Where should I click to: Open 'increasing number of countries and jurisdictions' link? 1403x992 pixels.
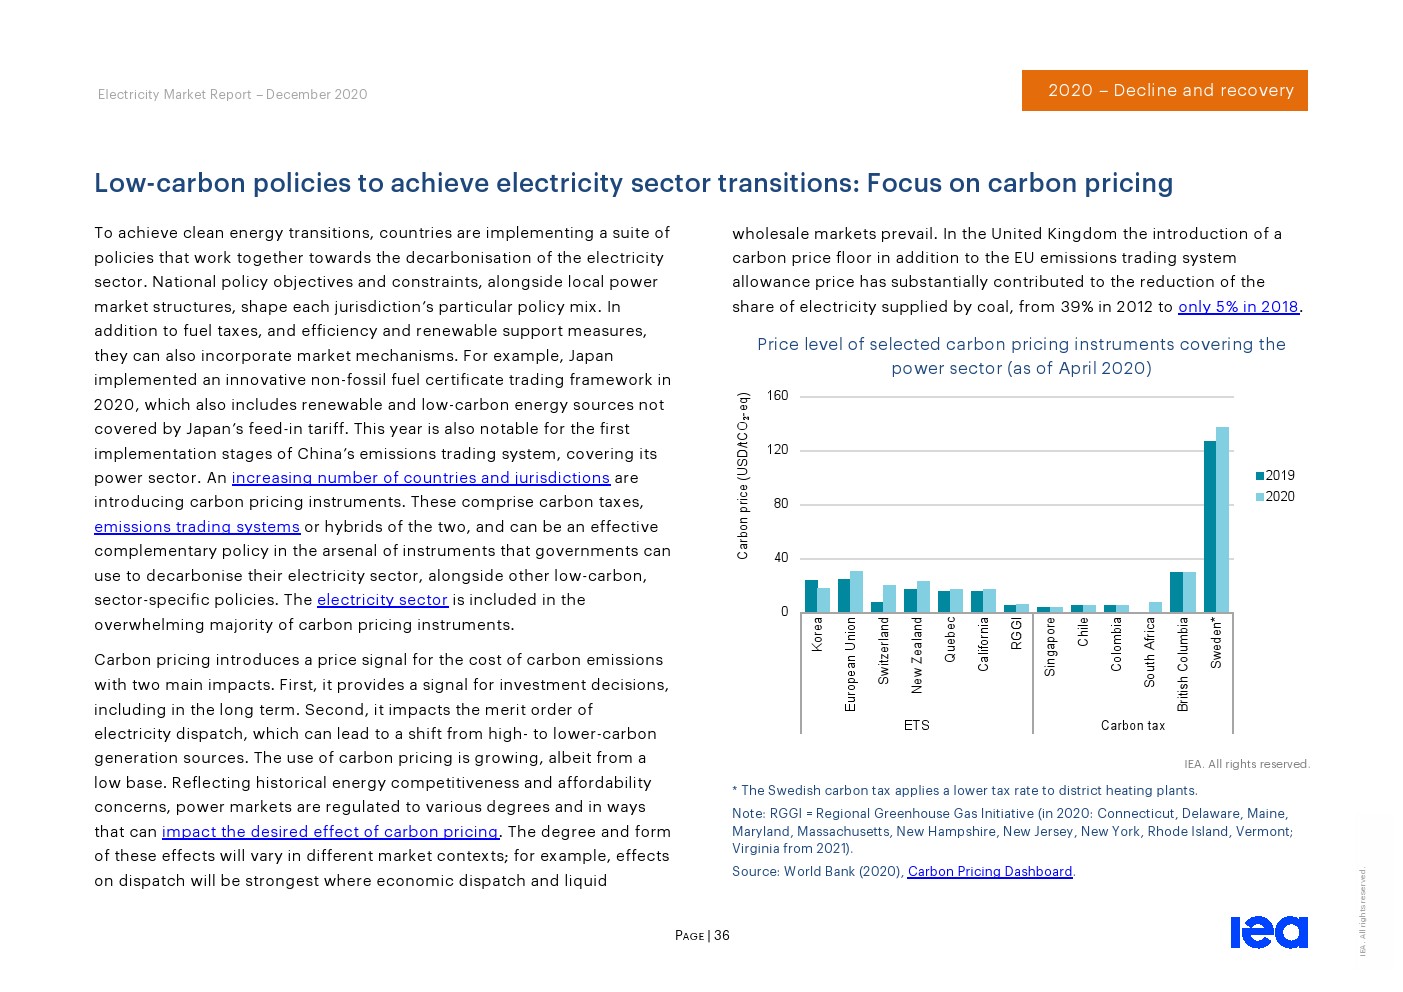pos(421,478)
